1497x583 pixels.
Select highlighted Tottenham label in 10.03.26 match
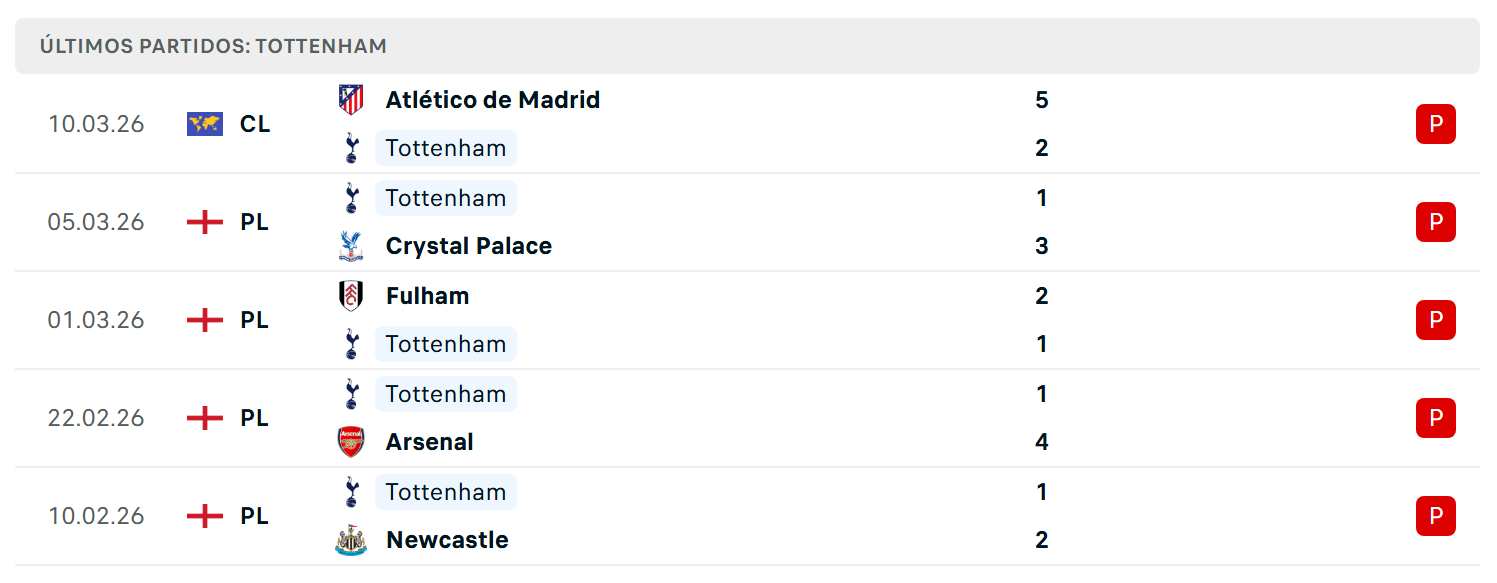(446, 148)
